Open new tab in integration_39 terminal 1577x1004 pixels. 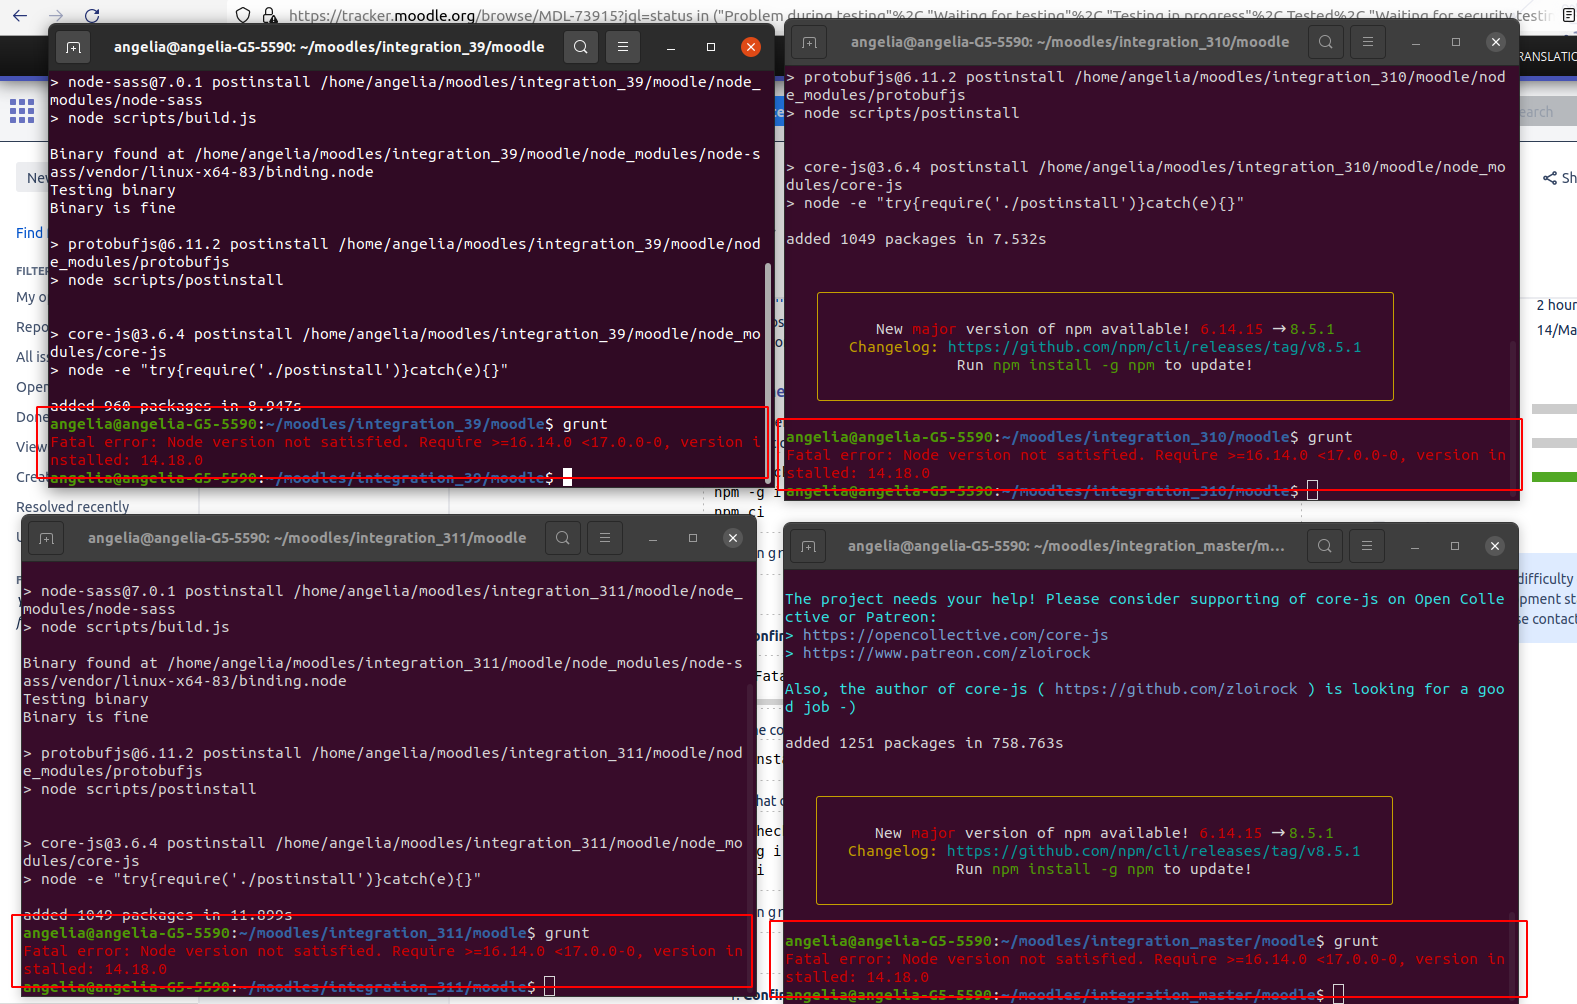coord(73,47)
